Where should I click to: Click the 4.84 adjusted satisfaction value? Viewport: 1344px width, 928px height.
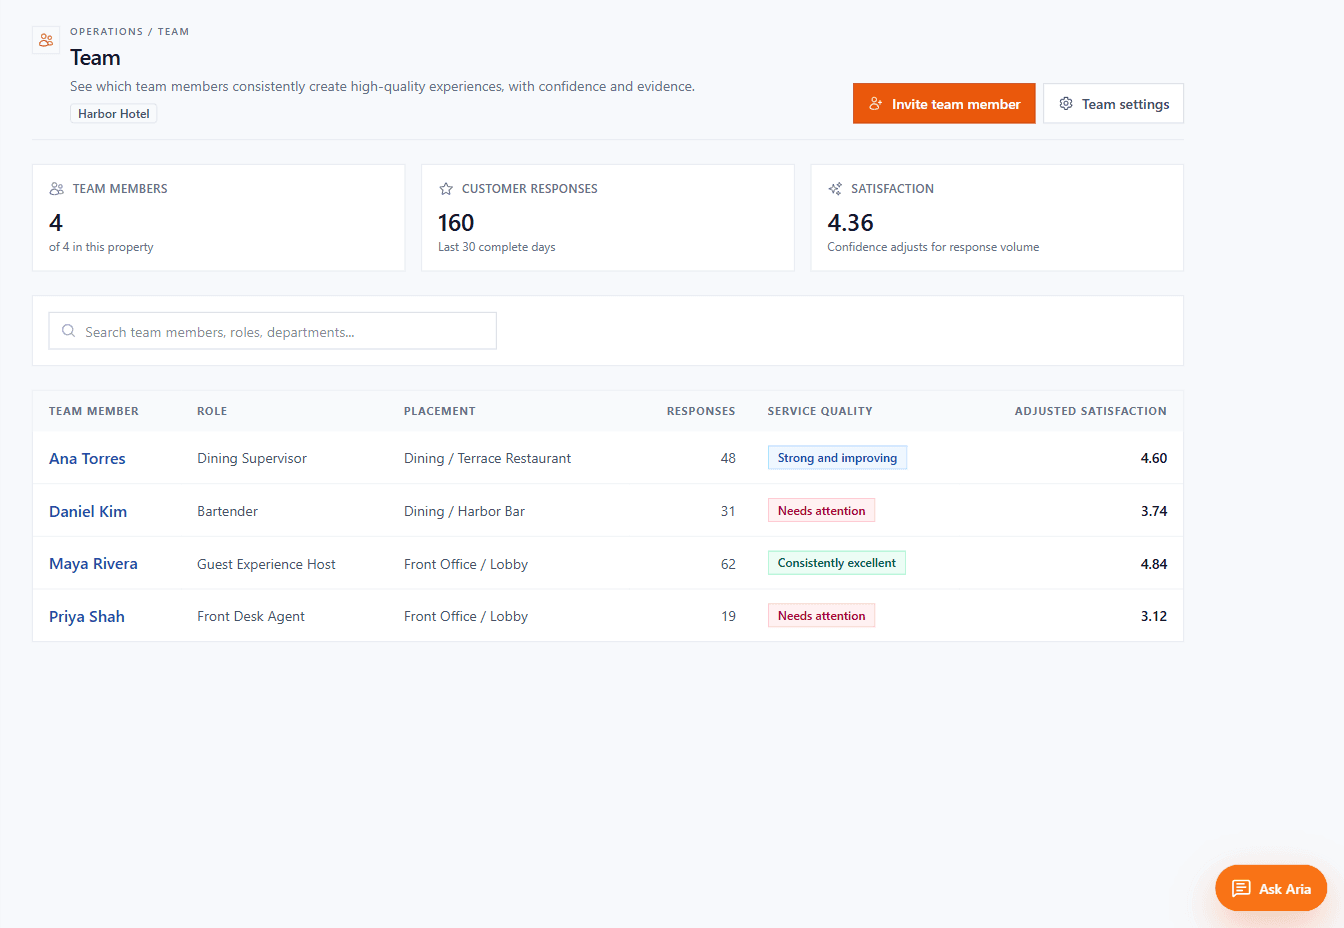click(1153, 564)
